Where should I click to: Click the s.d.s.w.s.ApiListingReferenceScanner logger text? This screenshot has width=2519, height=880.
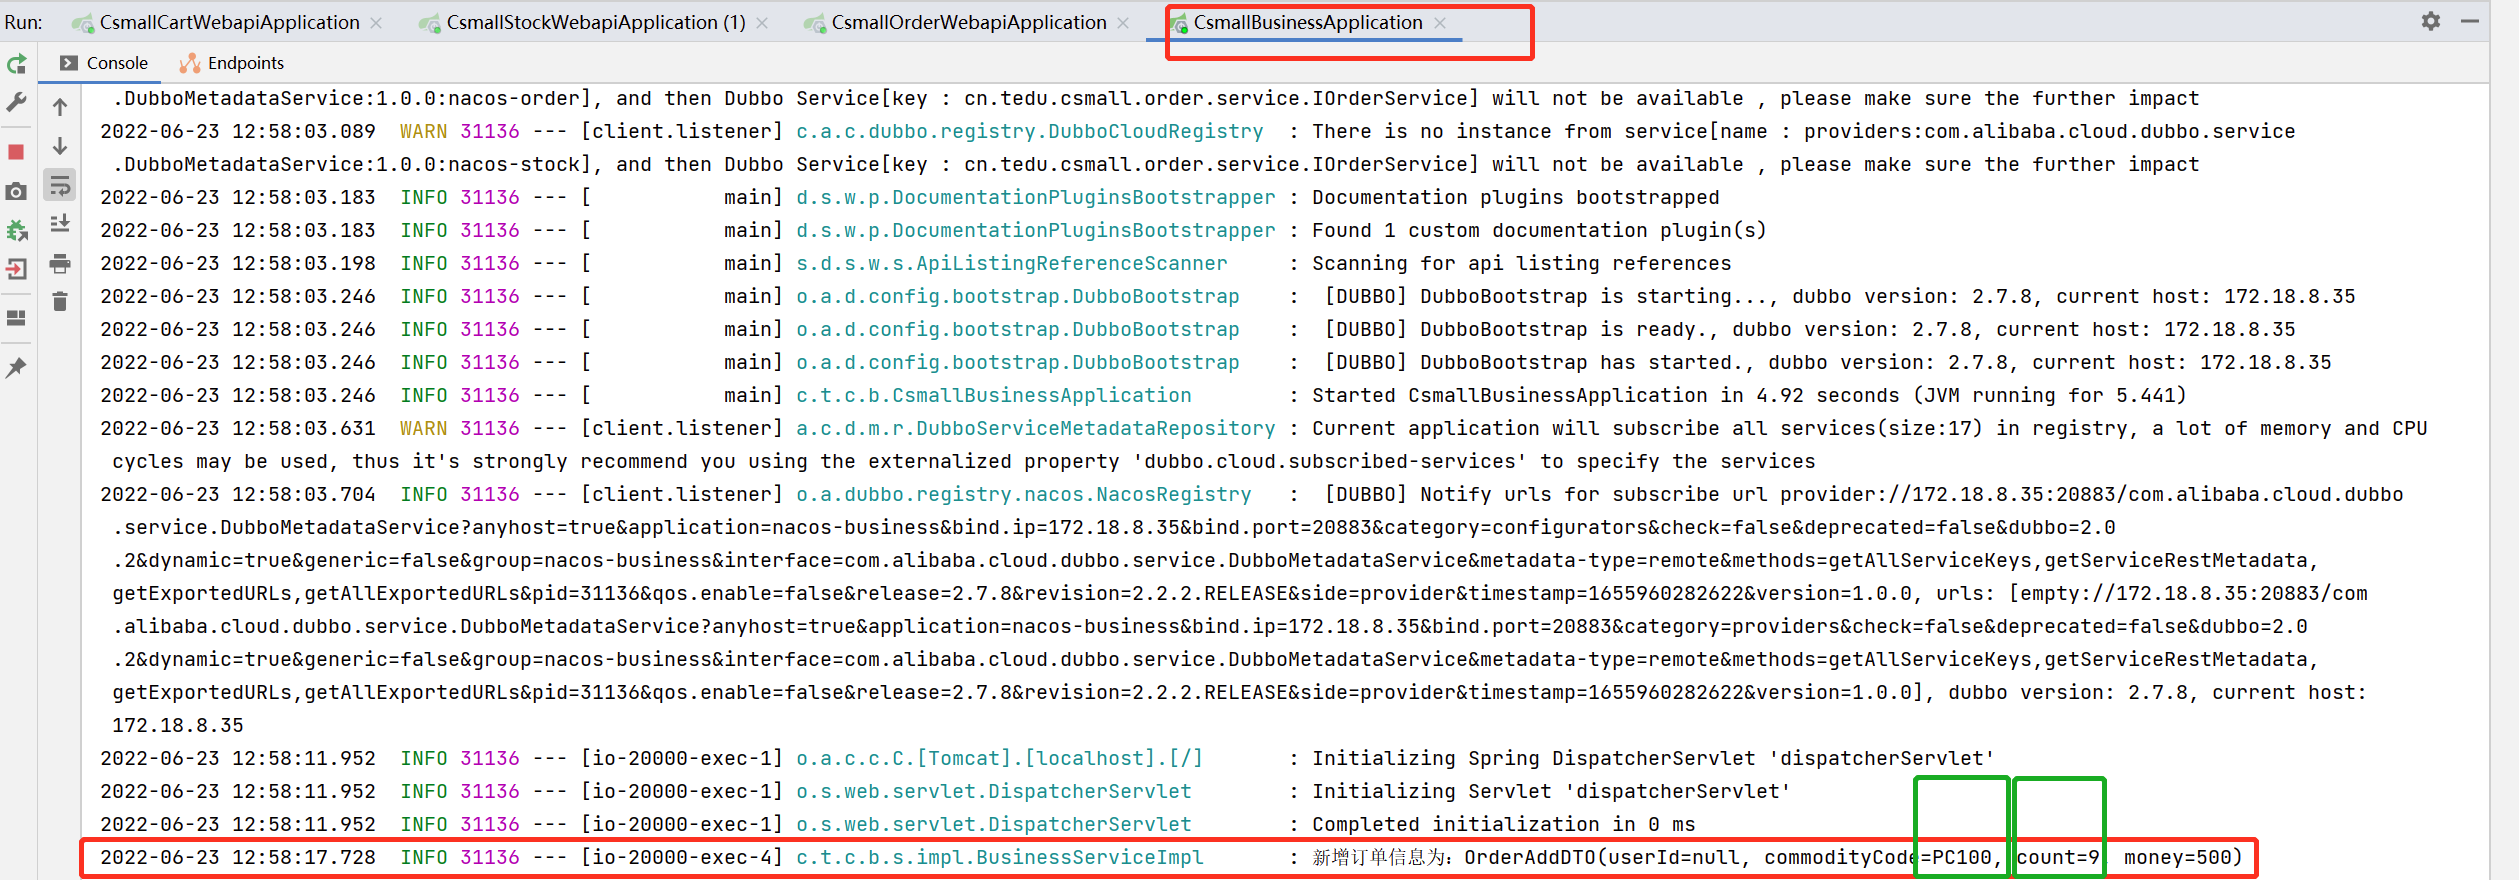point(1012,263)
